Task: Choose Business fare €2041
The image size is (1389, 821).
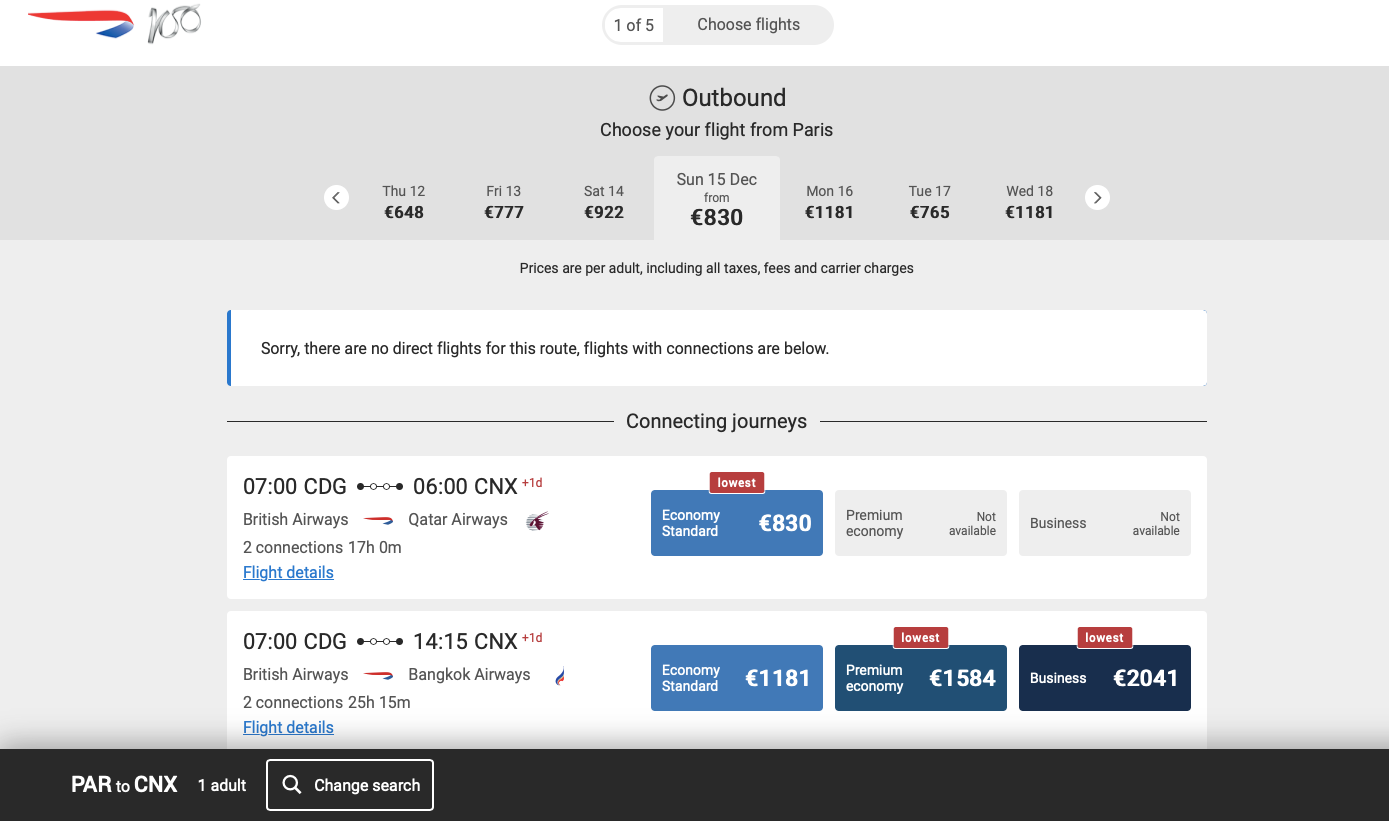Action: coord(1105,678)
